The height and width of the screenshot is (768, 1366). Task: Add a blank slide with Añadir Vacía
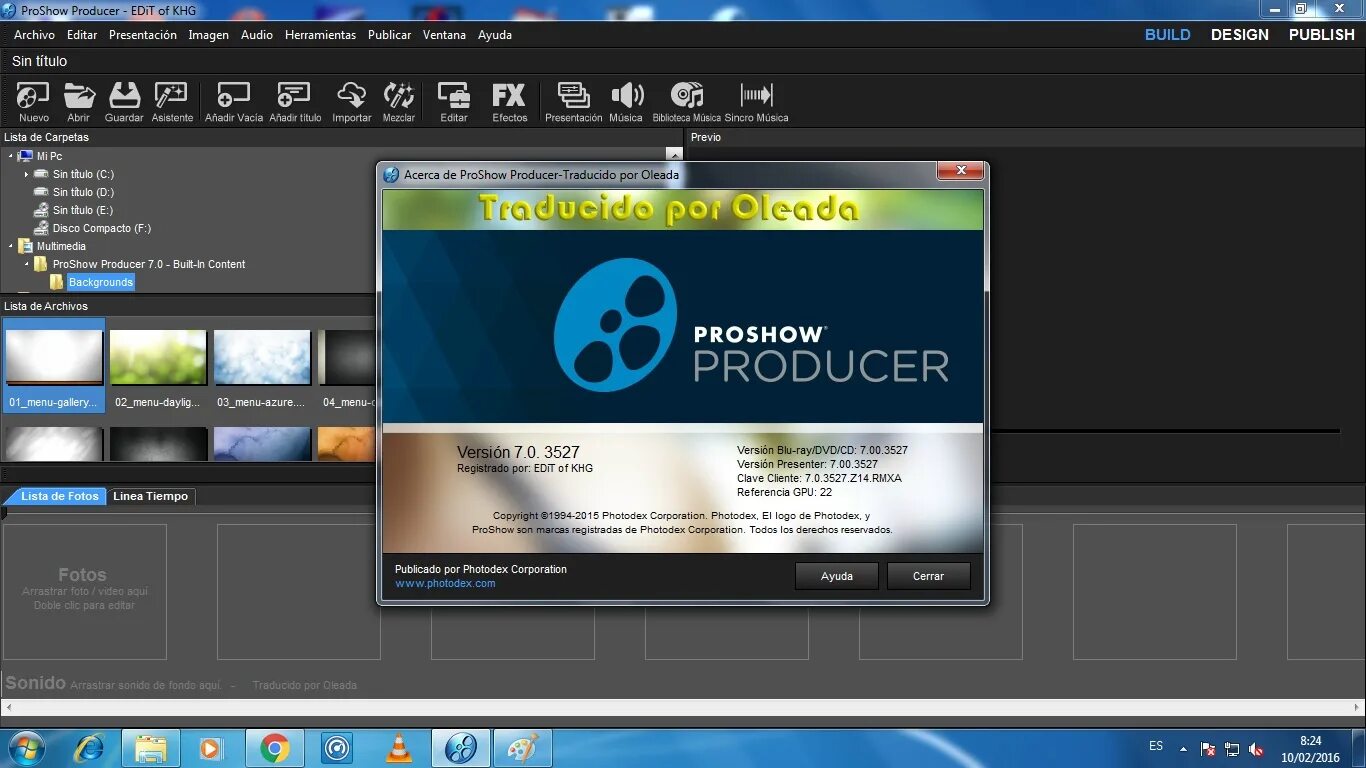[234, 101]
